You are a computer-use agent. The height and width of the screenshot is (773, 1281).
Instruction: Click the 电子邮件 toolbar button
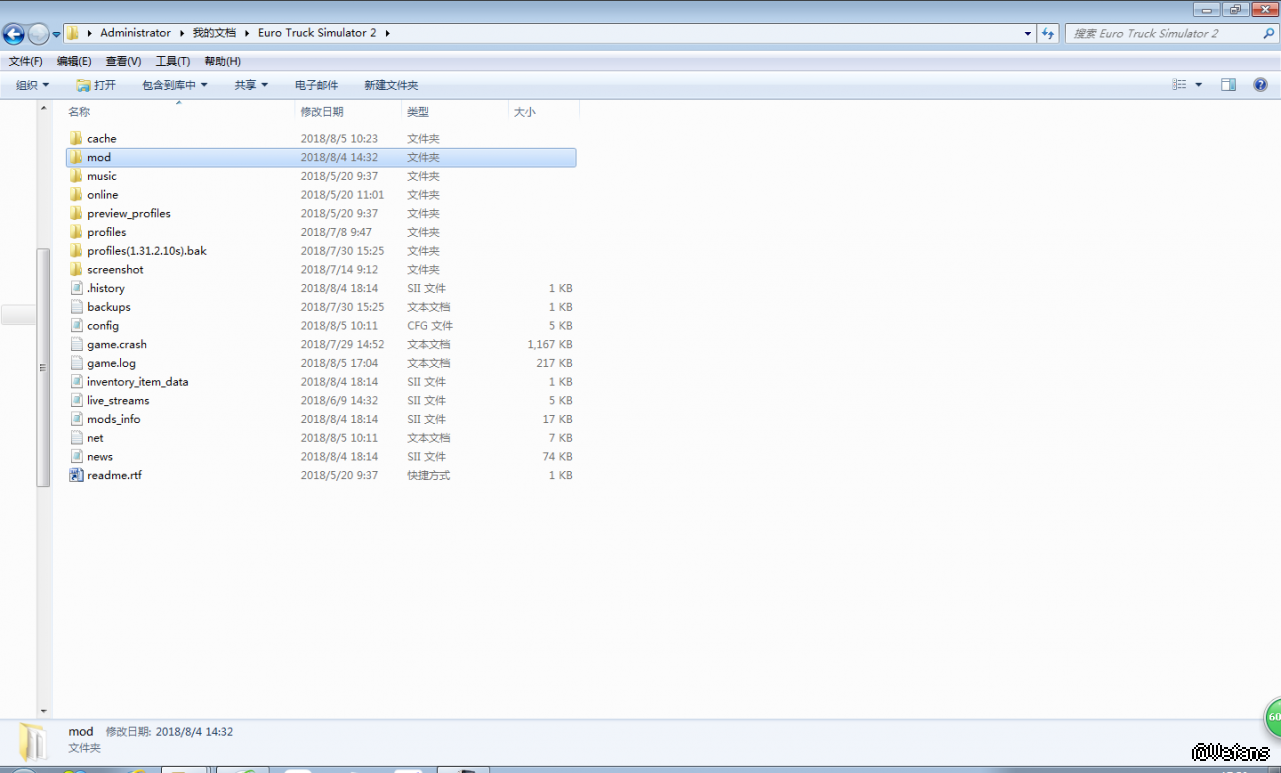point(316,85)
